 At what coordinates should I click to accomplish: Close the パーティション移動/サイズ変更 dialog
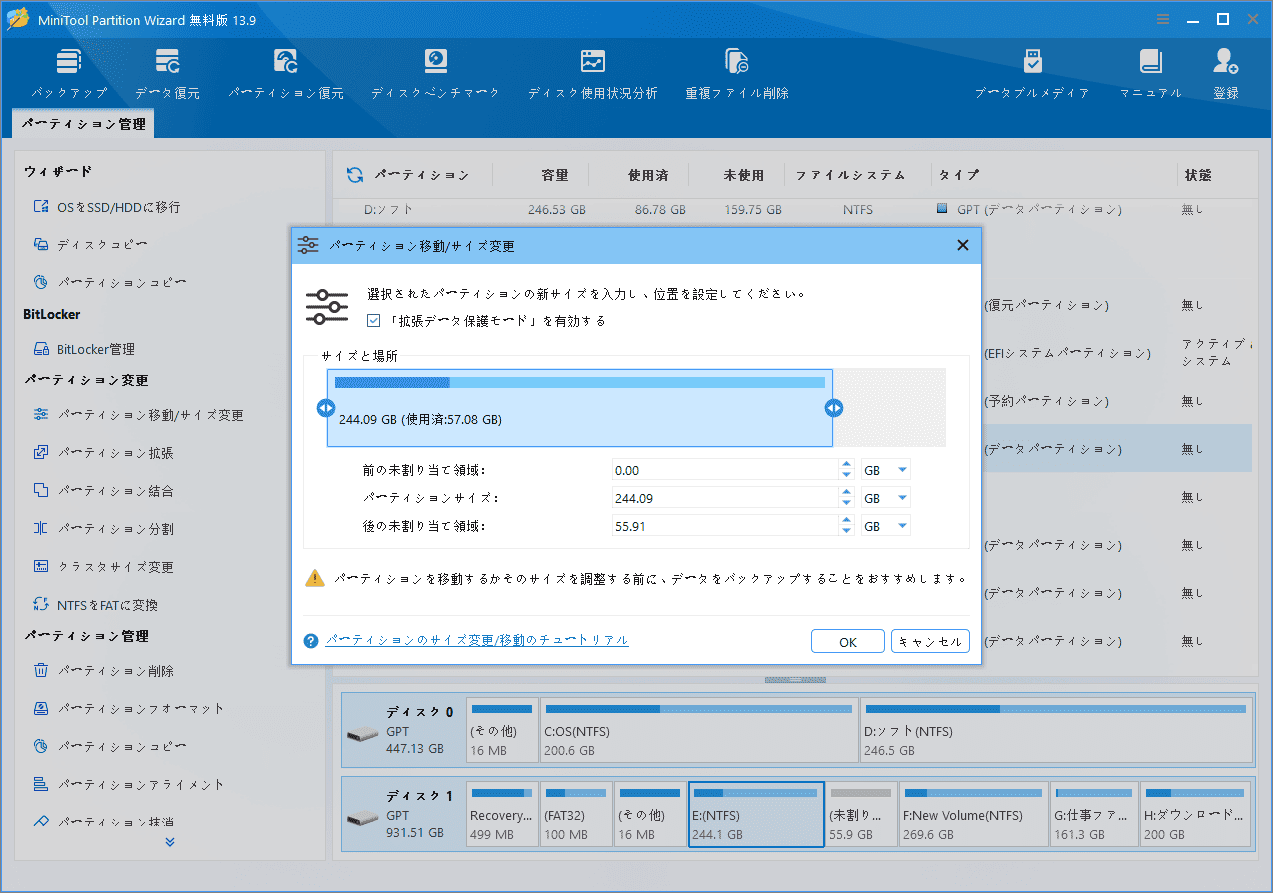tap(962, 245)
